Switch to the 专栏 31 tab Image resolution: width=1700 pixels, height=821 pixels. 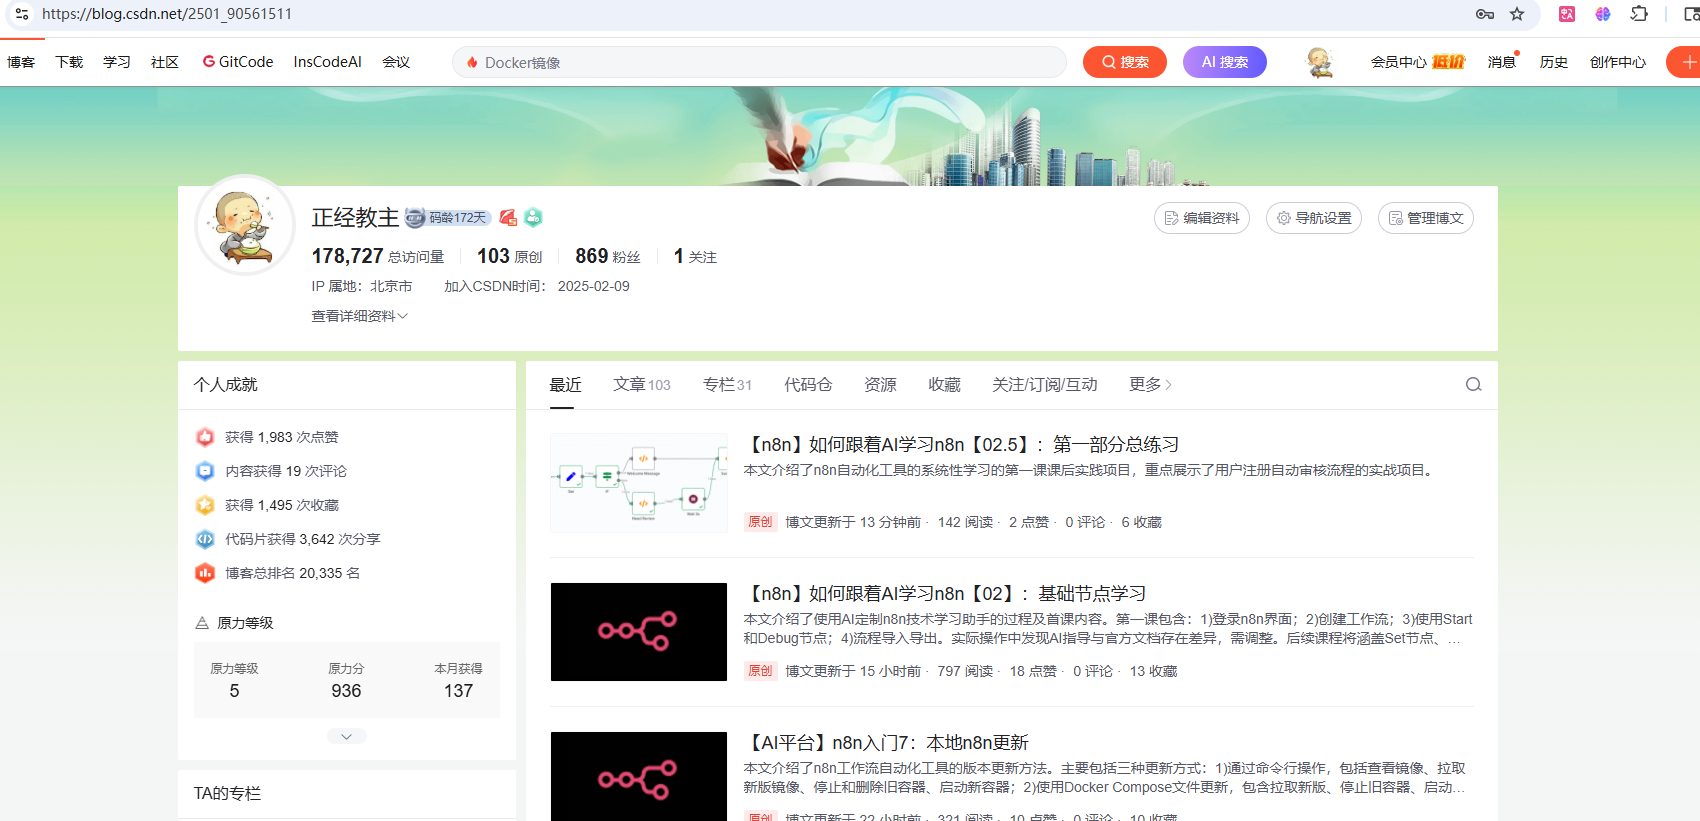tap(727, 385)
